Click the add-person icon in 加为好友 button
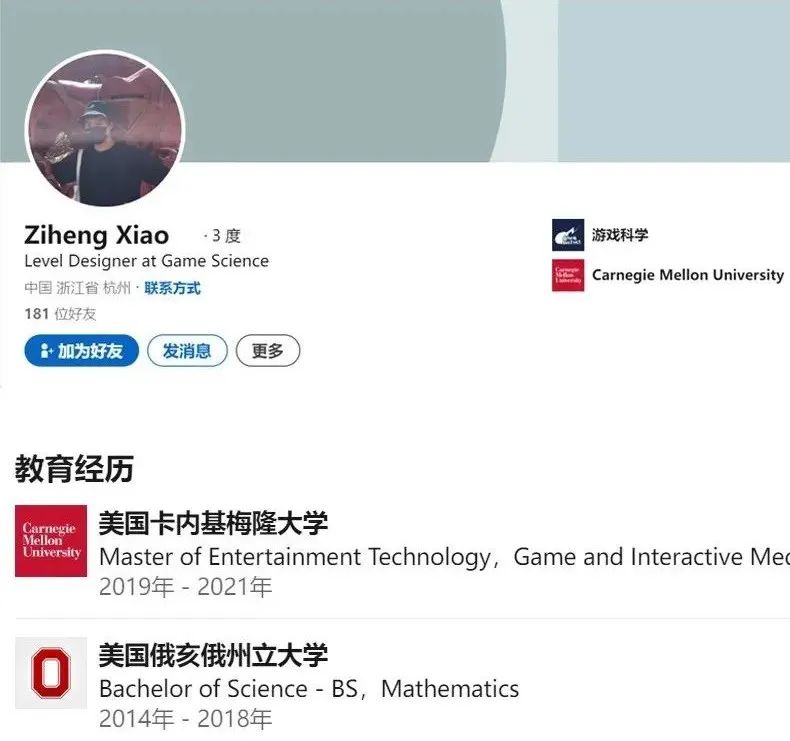The width and height of the screenshot is (790, 741). coord(46,351)
